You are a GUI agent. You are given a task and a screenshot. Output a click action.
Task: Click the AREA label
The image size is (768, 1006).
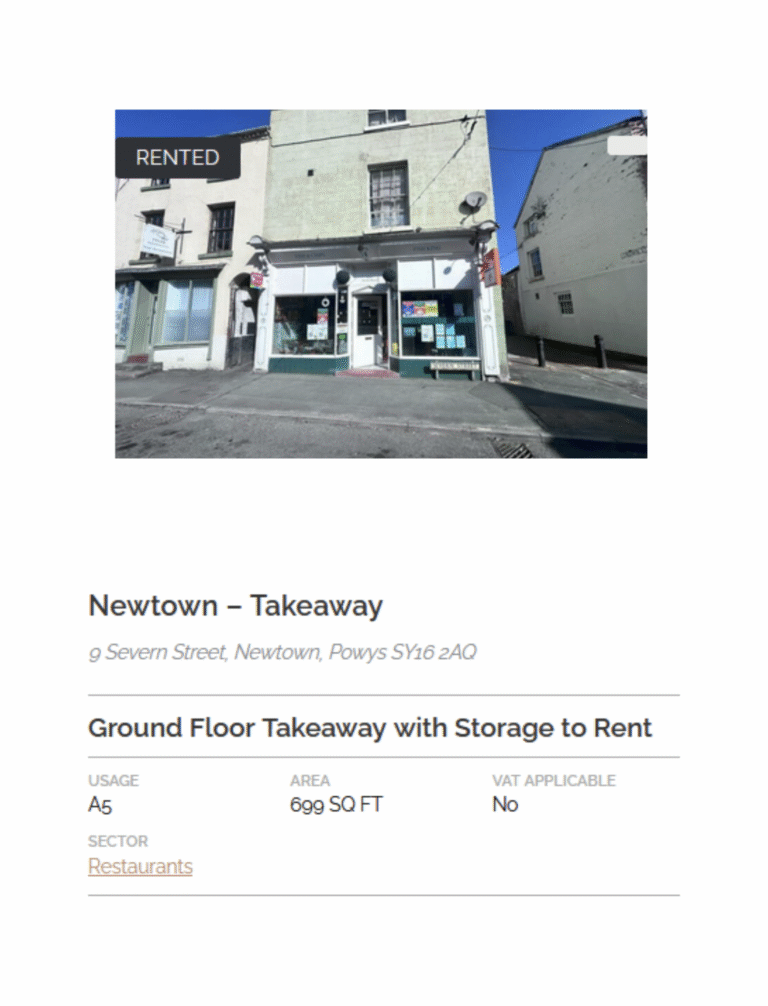point(310,781)
